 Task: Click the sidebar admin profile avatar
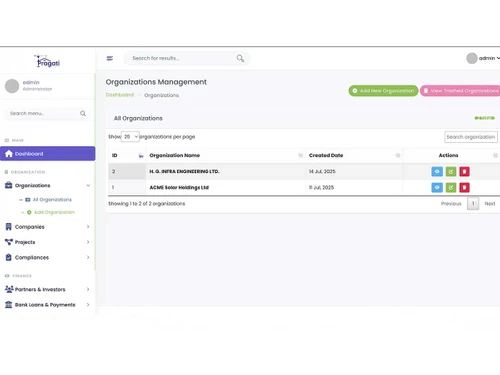click(x=12, y=86)
